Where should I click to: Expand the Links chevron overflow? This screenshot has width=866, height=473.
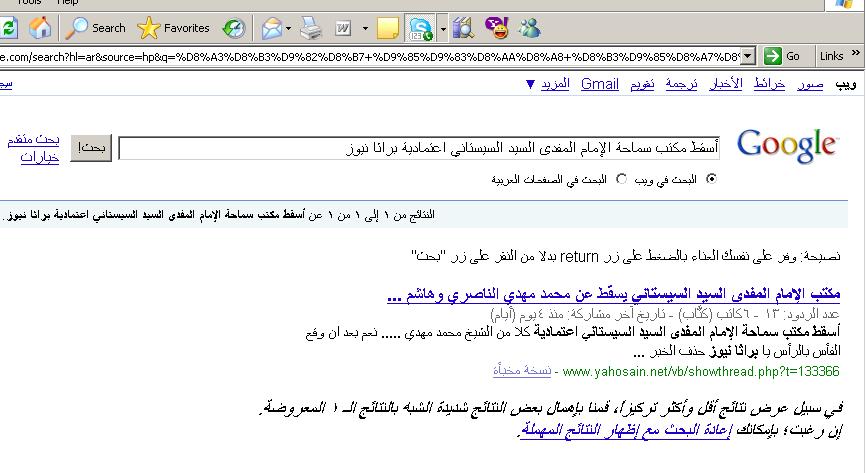(856, 53)
